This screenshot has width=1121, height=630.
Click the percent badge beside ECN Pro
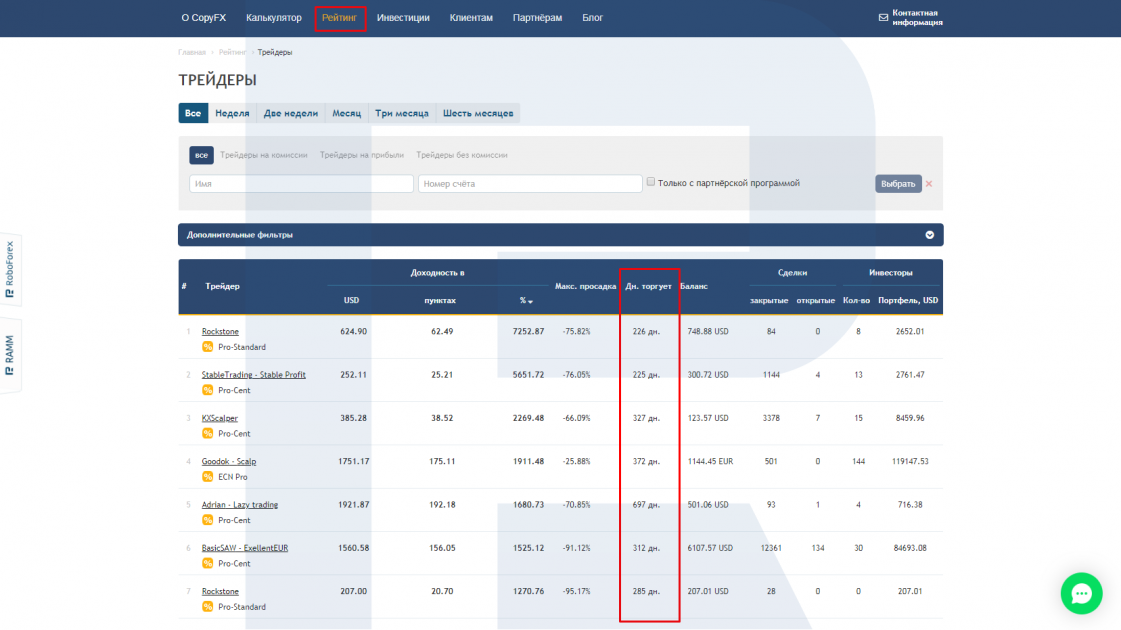point(207,477)
